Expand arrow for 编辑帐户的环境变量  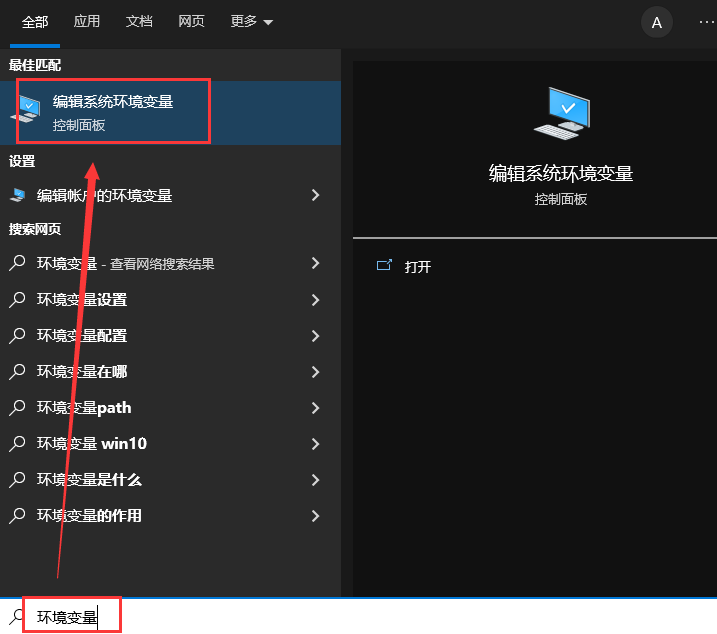point(315,195)
